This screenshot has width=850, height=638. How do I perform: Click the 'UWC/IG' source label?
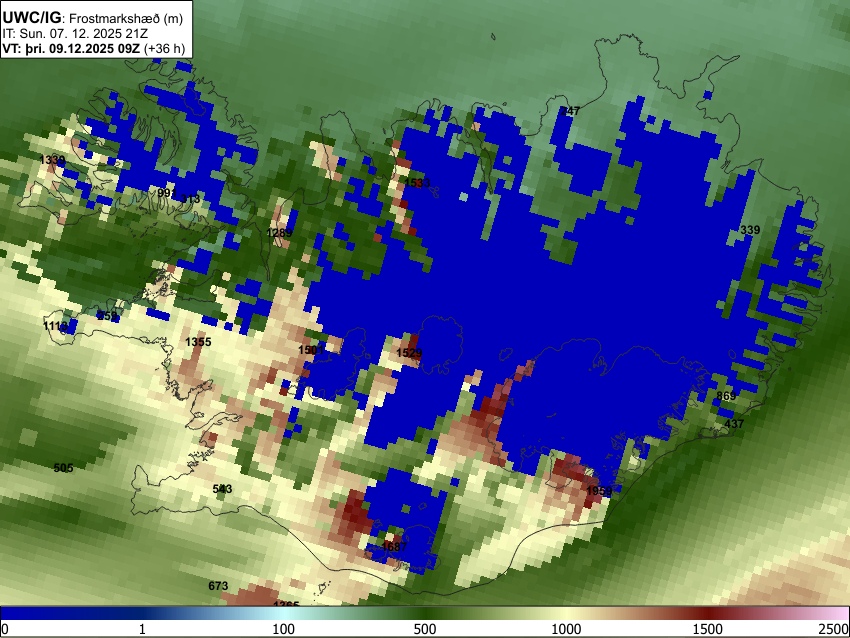coord(31,18)
